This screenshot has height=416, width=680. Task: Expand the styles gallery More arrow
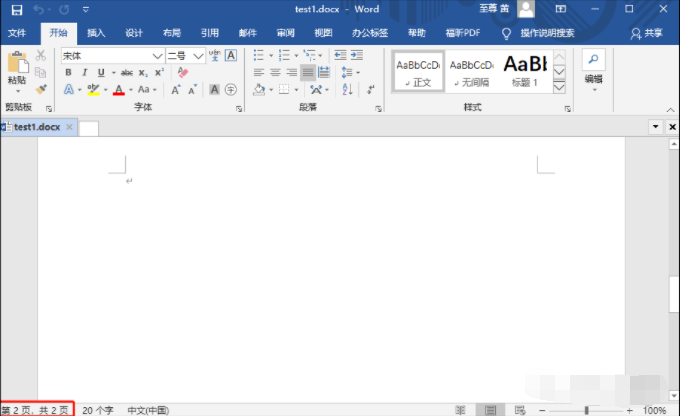point(559,87)
